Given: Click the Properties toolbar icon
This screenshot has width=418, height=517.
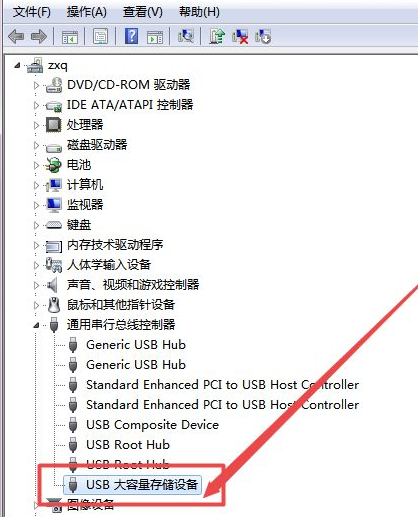Looking at the screenshot, I should tap(100, 36).
